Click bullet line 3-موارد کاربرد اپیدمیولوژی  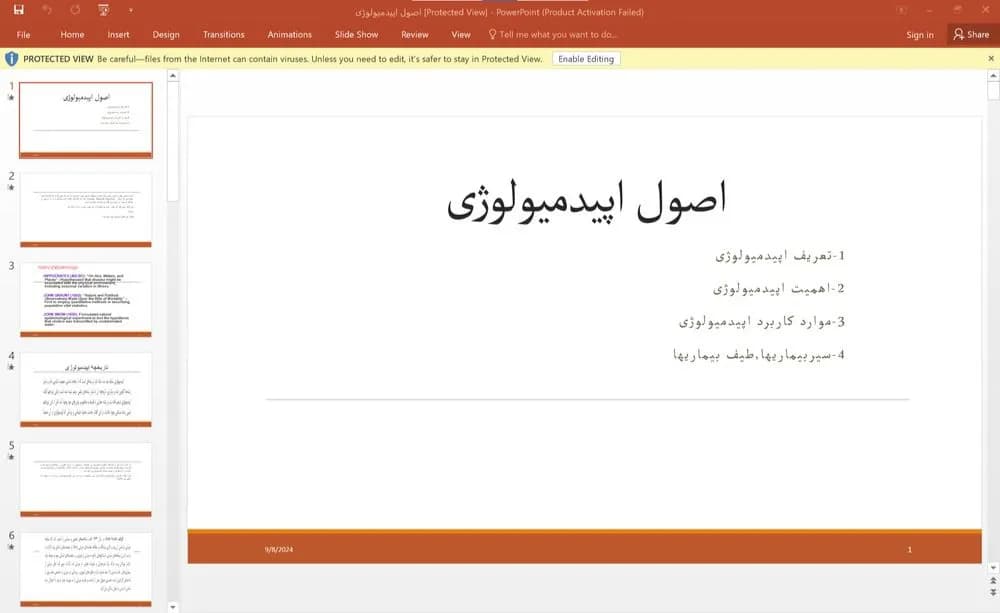click(762, 321)
